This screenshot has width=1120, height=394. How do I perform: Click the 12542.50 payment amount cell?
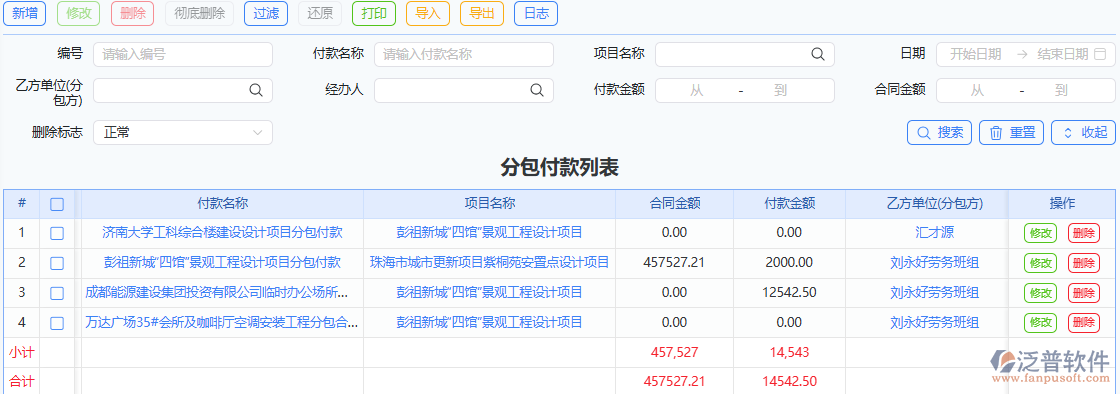point(789,293)
